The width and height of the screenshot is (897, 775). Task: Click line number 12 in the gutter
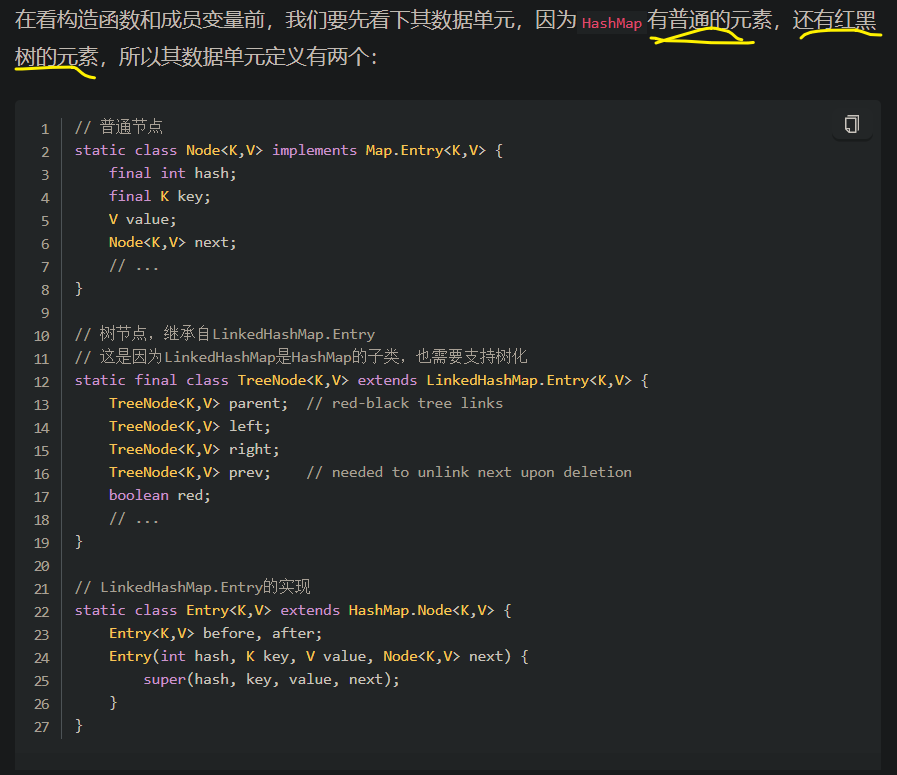pyautogui.click(x=42, y=381)
